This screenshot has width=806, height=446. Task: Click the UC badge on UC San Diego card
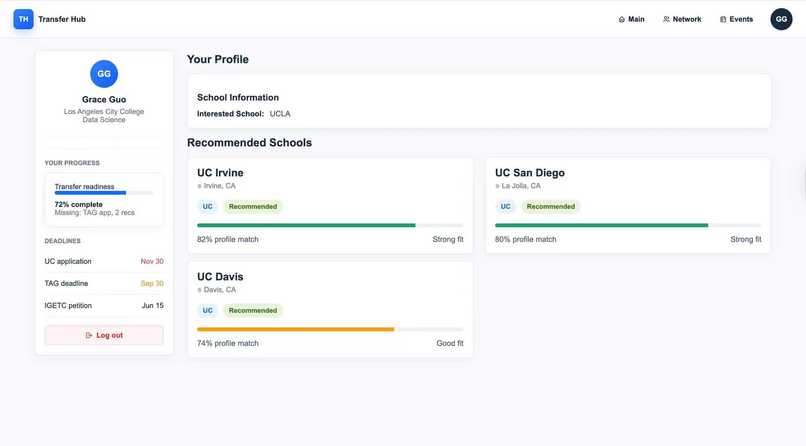505,207
